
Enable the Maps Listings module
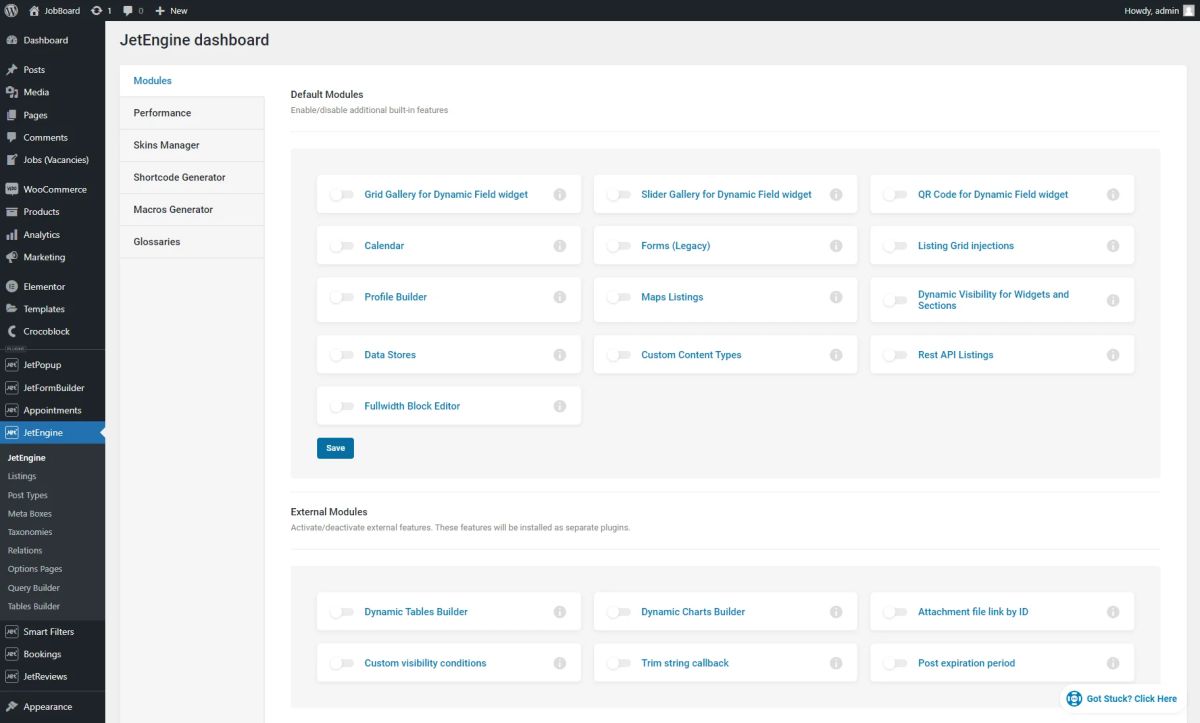(x=619, y=297)
